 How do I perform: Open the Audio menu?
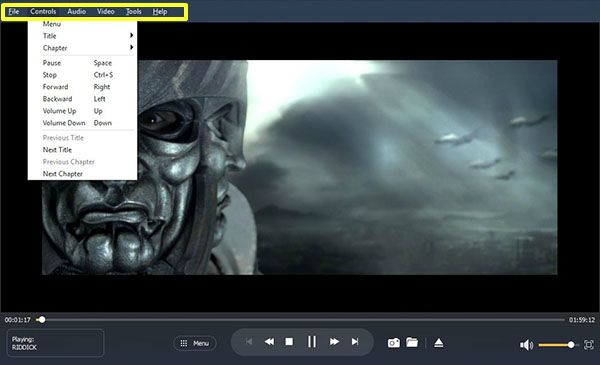pos(77,11)
